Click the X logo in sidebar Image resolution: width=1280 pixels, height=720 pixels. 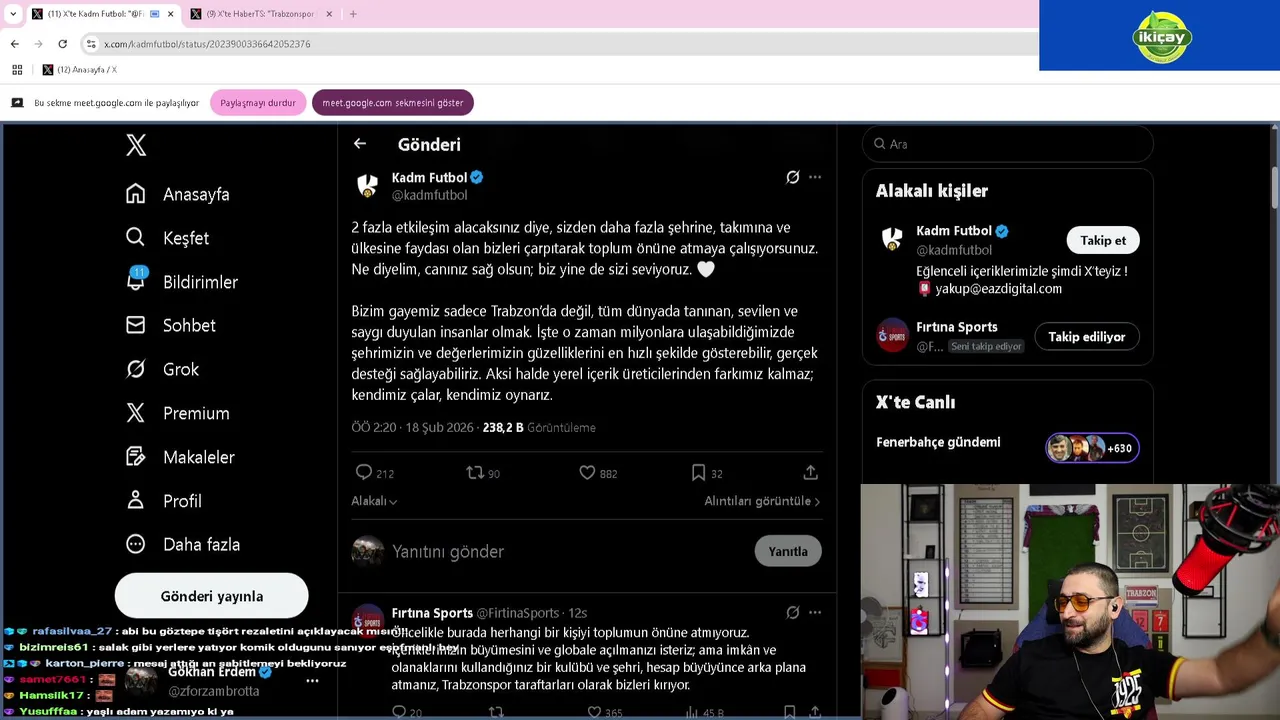click(136, 145)
